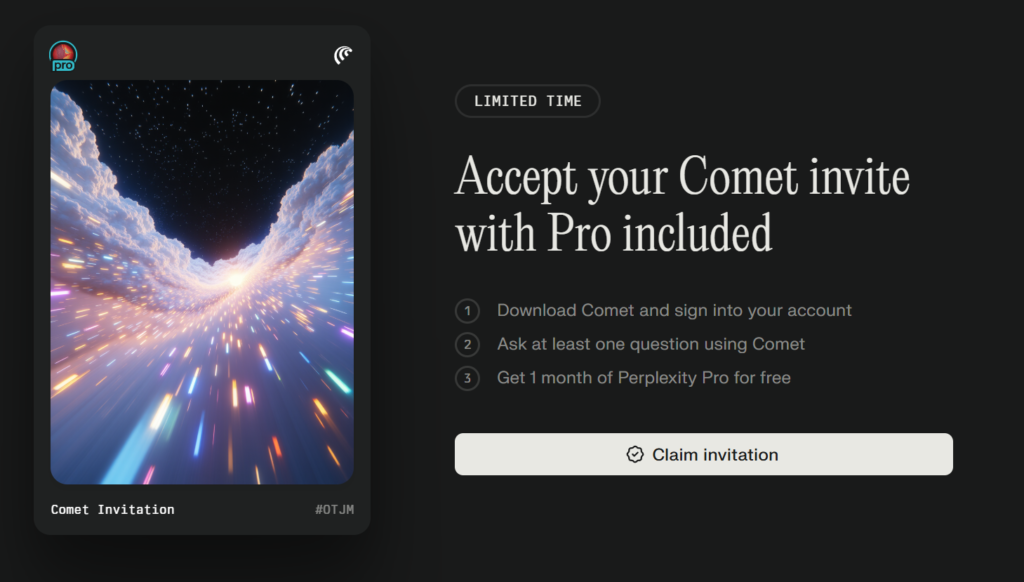Click the starry night sky in the artwork
This screenshot has width=1024, height=582.
(x=200, y=130)
